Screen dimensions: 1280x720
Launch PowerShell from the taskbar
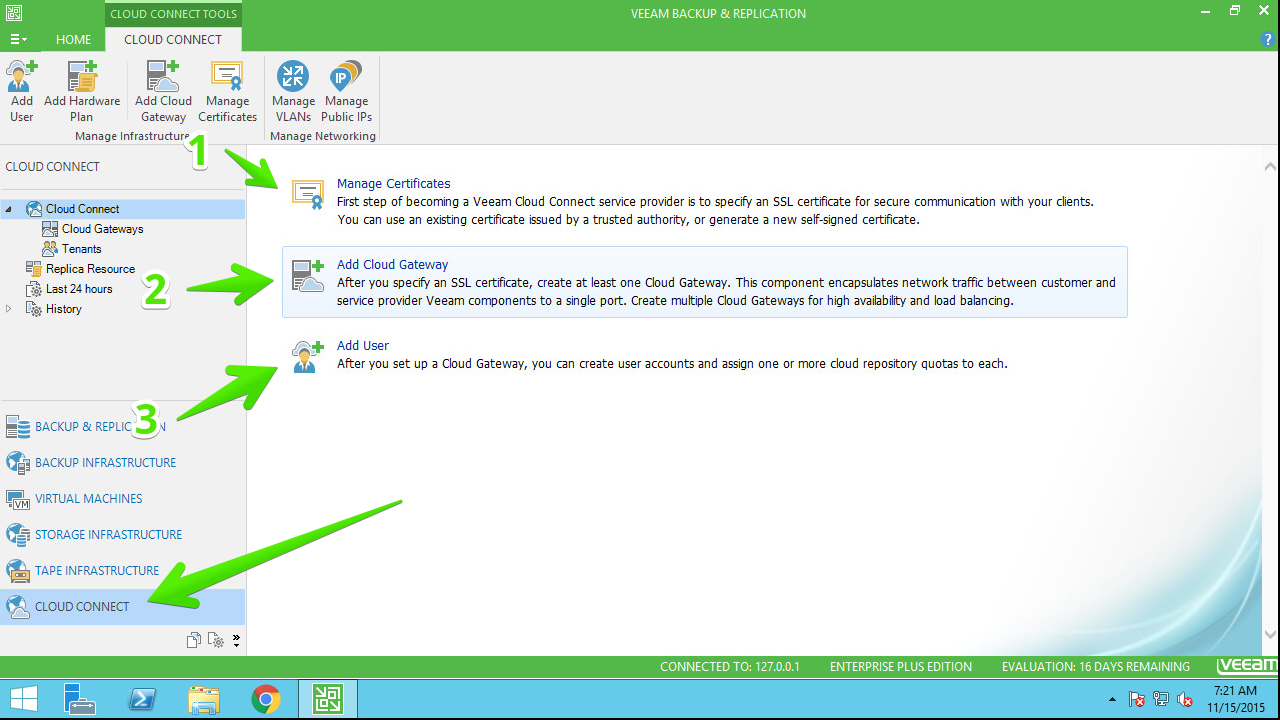141,699
